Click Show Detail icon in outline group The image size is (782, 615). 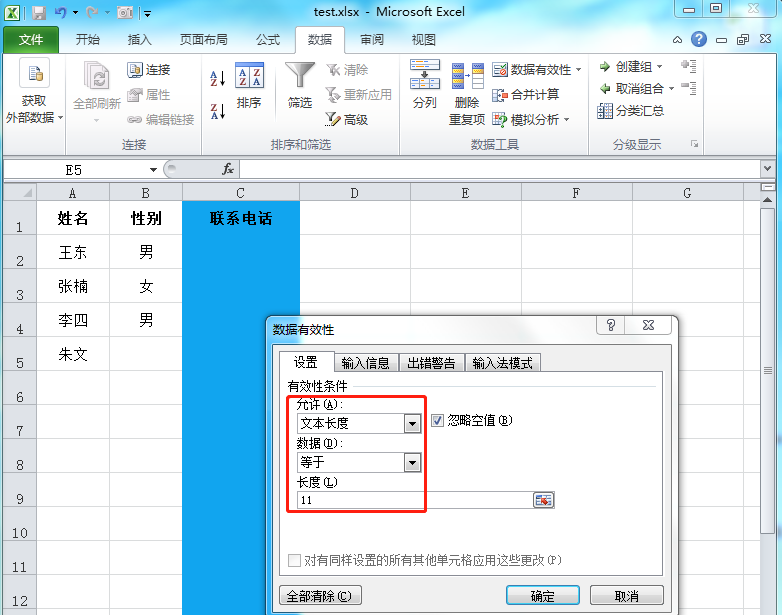pyautogui.click(x=689, y=65)
